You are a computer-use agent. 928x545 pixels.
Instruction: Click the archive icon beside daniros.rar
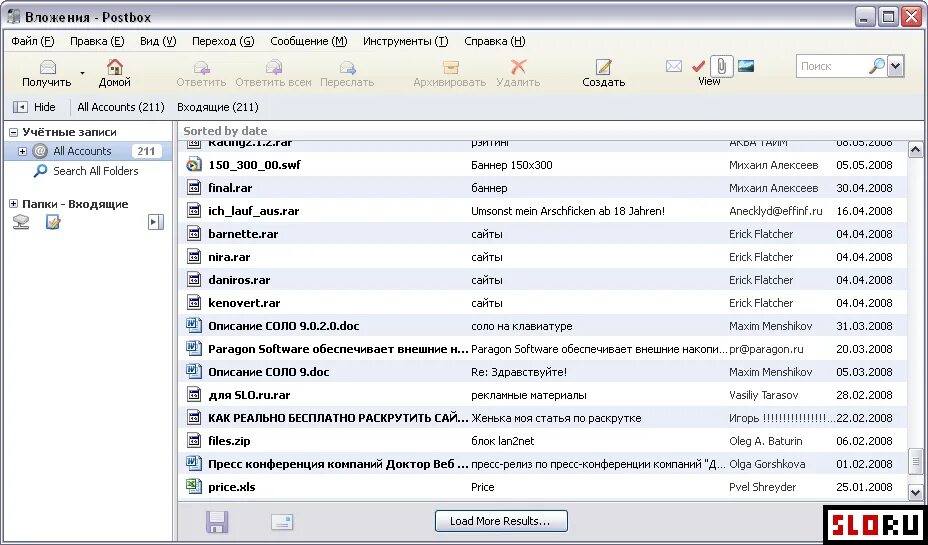(194, 279)
